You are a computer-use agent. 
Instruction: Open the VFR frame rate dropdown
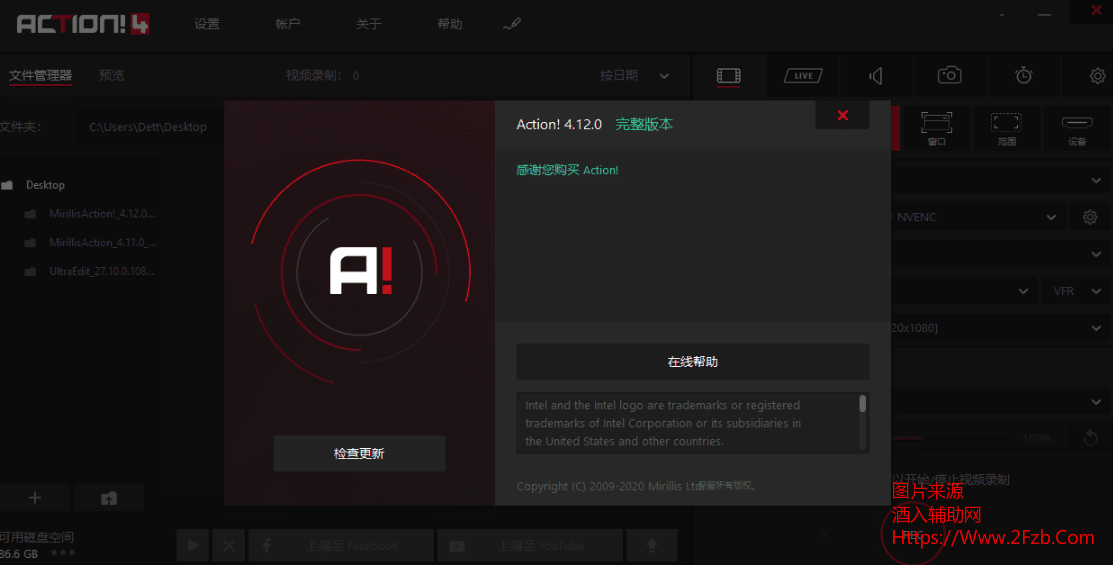point(1076,291)
